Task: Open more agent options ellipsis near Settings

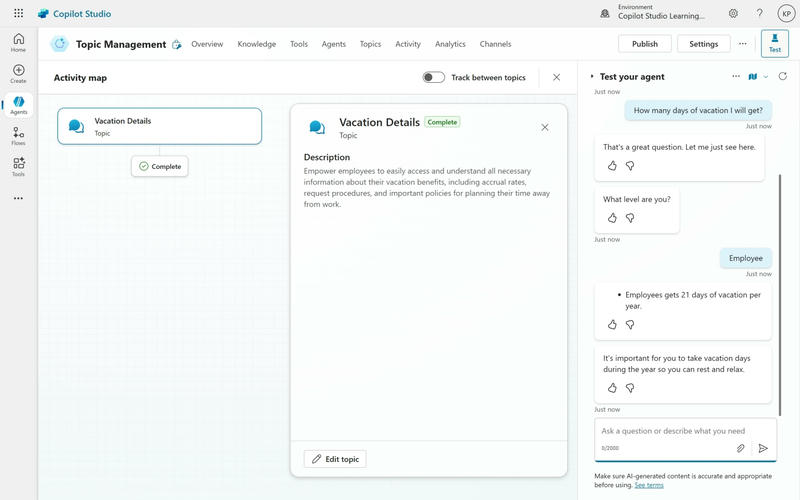Action: (743, 44)
